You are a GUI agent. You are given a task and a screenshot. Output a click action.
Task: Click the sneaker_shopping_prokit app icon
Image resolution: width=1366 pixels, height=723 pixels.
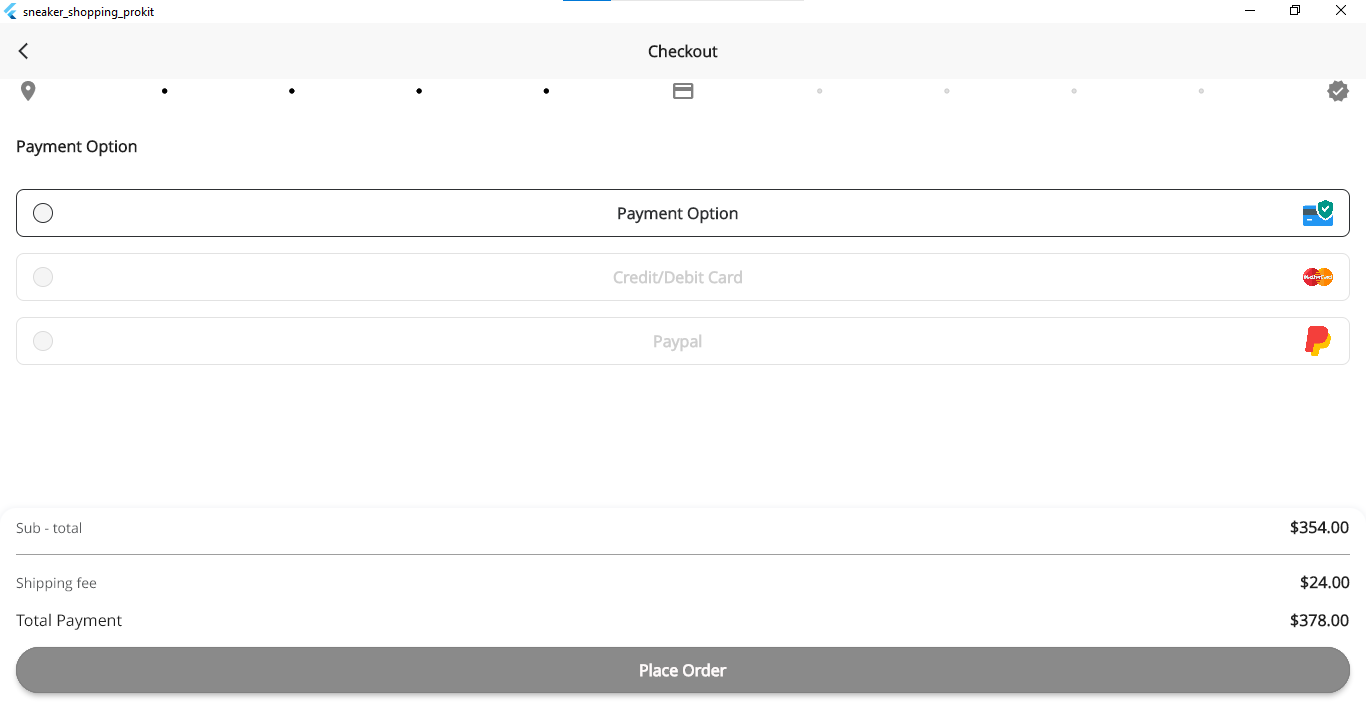[10, 11]
